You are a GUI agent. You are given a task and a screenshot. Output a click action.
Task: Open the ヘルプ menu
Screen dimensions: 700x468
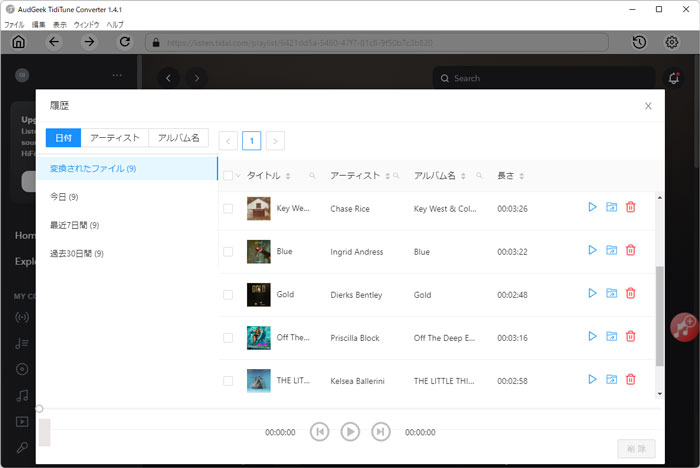pos(115,25)
